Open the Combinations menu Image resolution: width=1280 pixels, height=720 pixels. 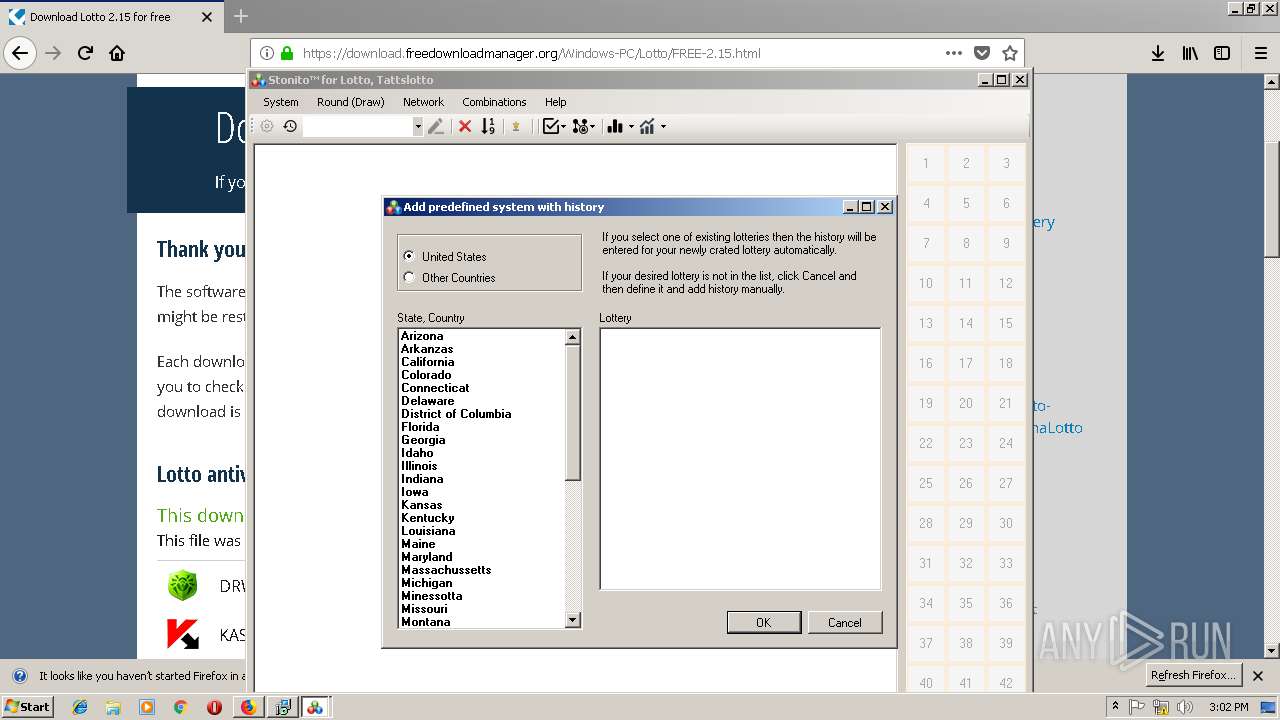[494, 102]
